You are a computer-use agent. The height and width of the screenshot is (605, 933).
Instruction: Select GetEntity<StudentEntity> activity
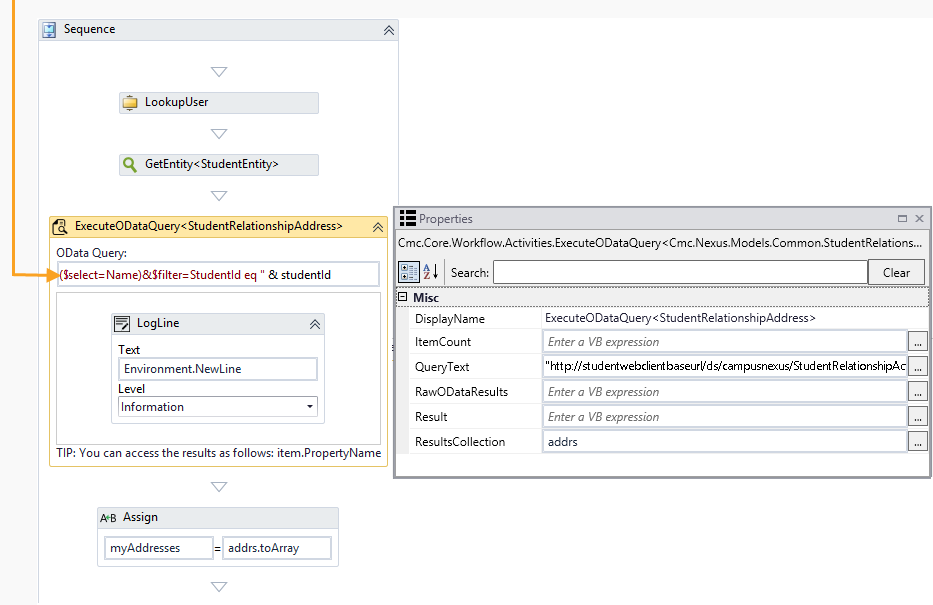(x=219, y=165)
